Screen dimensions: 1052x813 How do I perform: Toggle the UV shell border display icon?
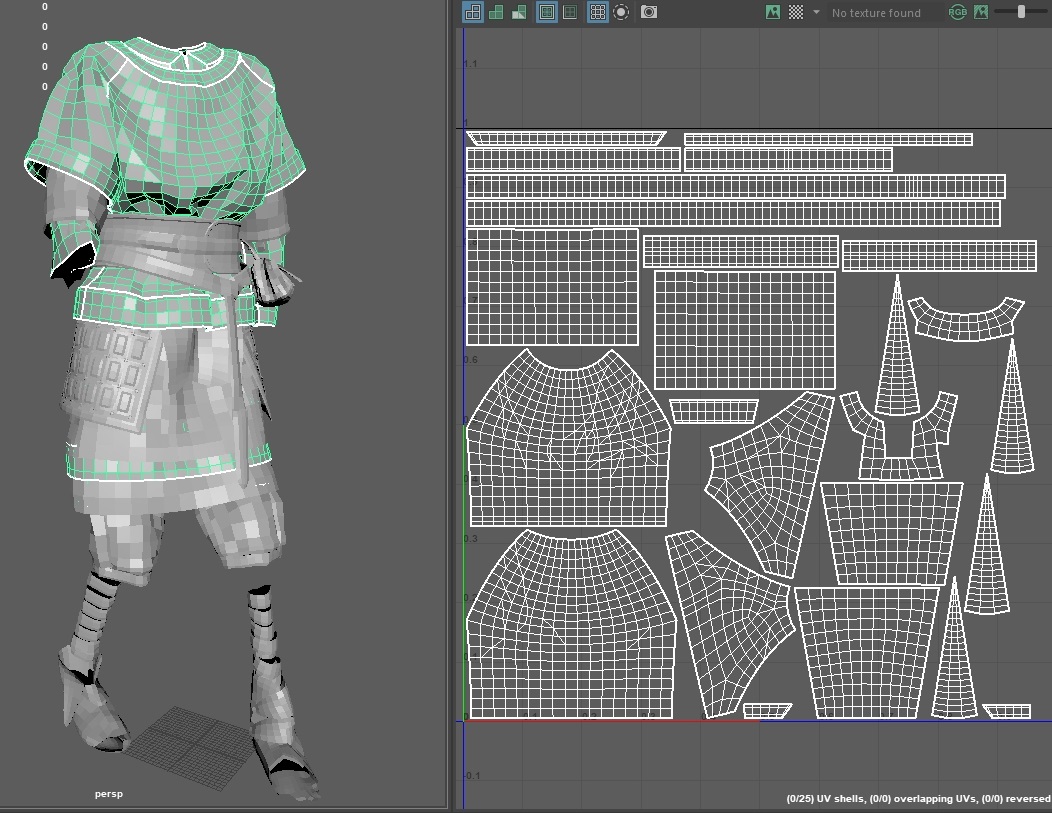pos(471,12)
